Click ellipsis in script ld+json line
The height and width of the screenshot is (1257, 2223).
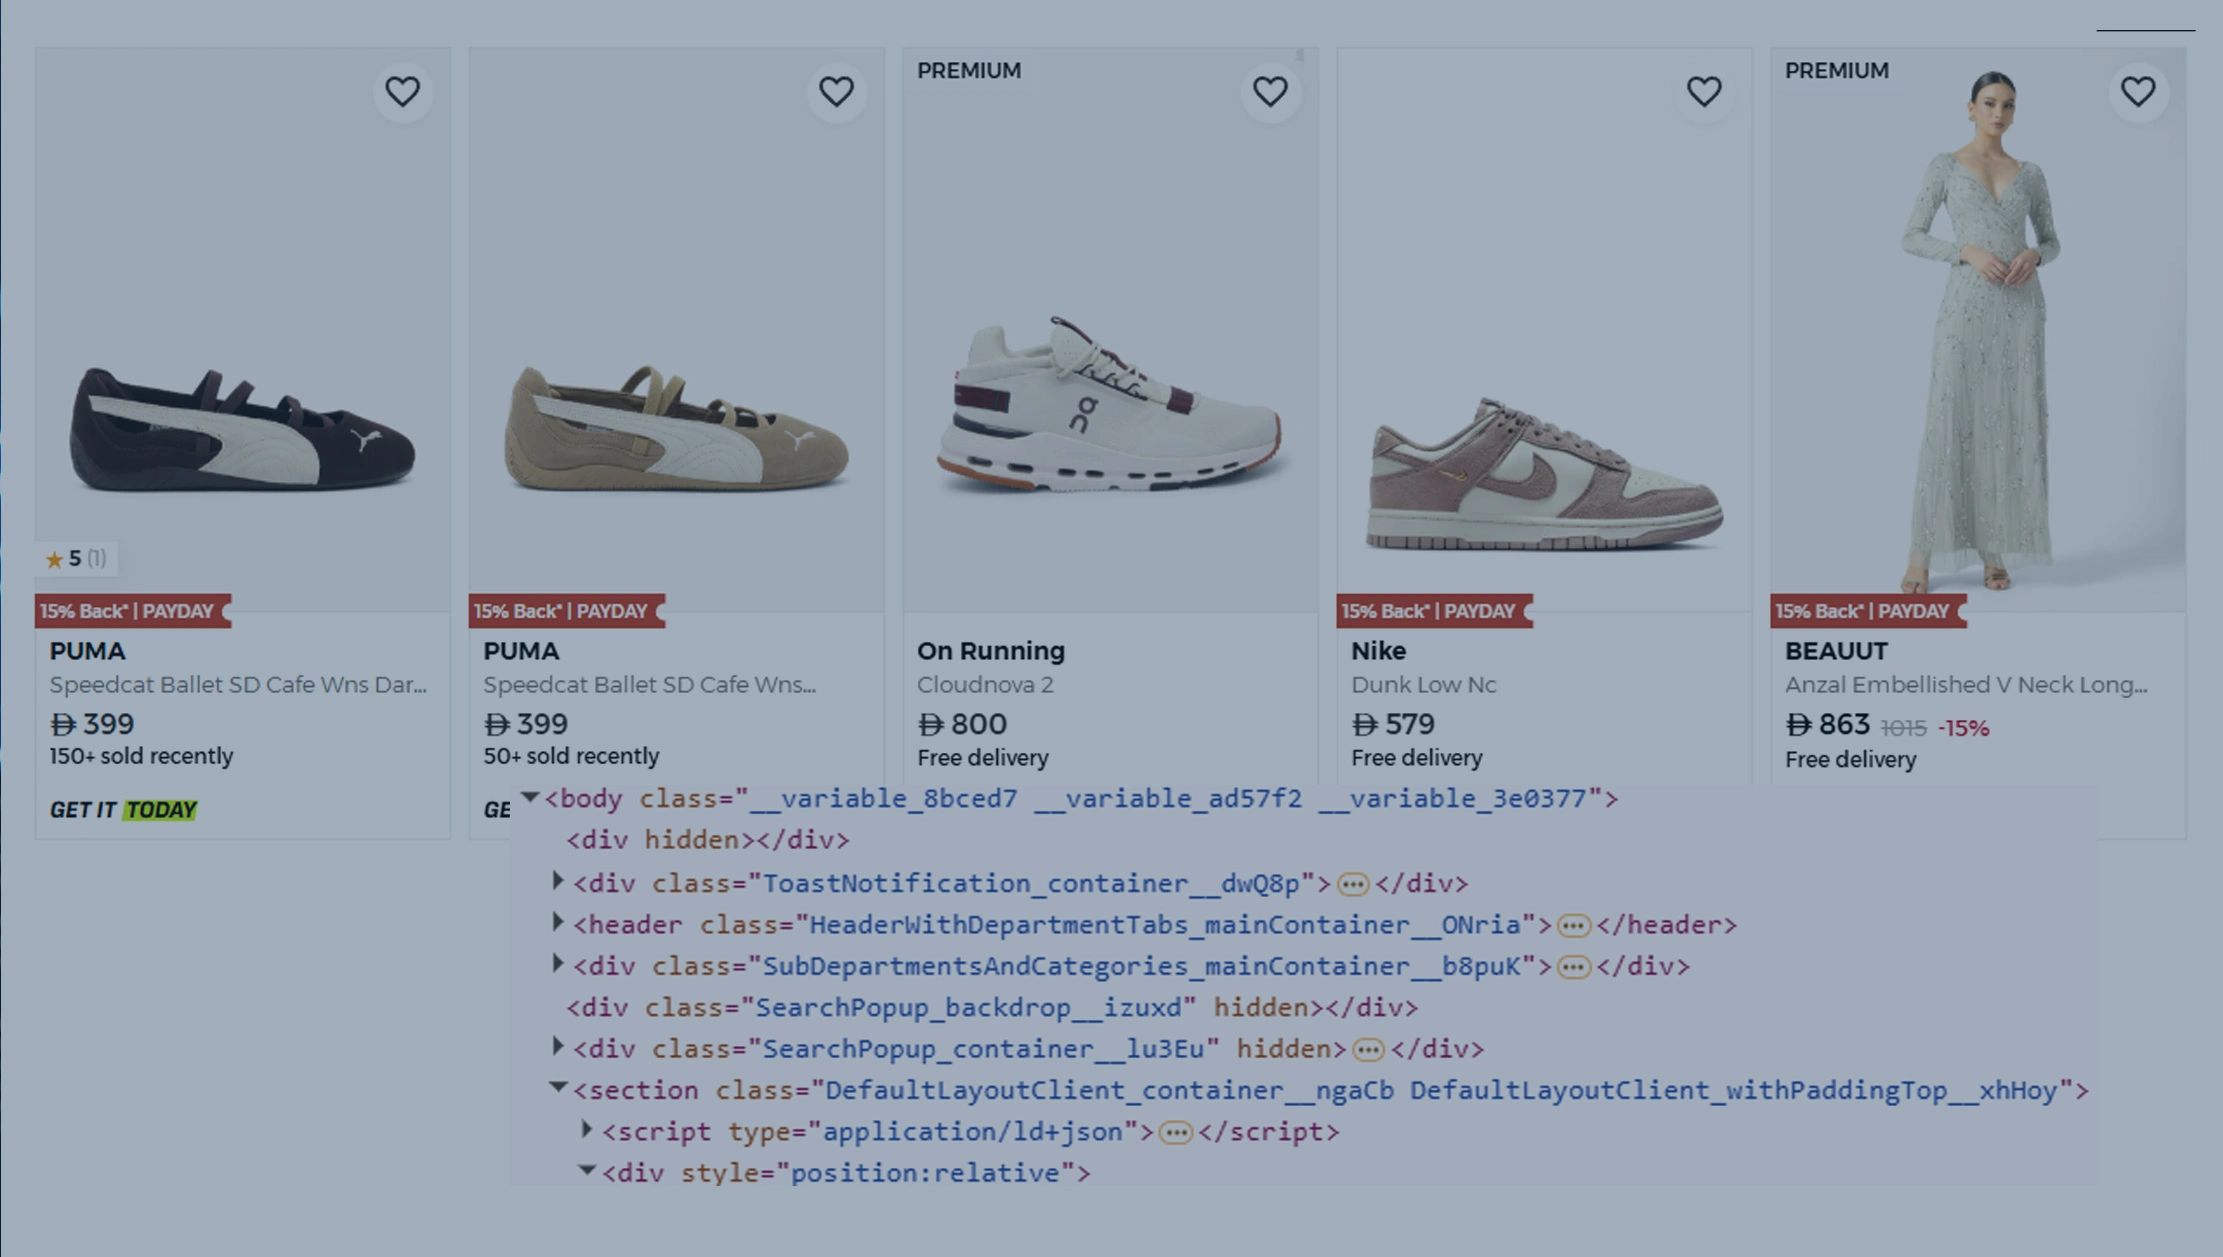tap(1176, 1133)
